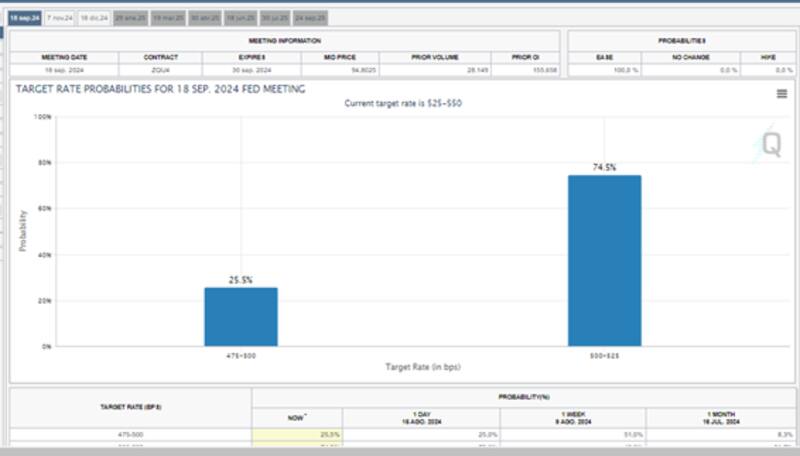
Task: Select the 29 ene.25 meeting tab
Action: pos(130,18)
